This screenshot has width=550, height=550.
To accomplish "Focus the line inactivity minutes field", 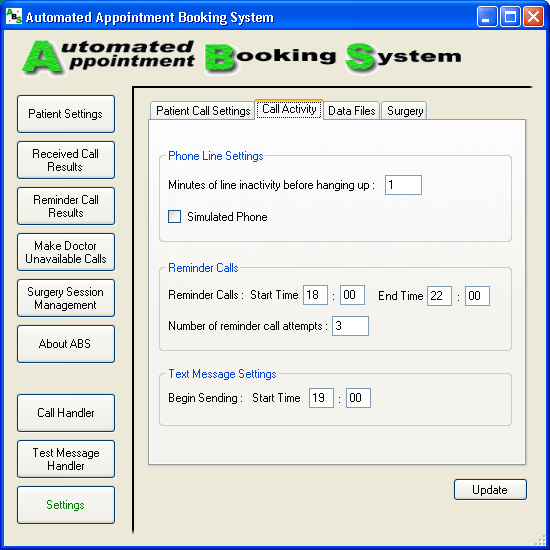I will (x=403, y=185).
